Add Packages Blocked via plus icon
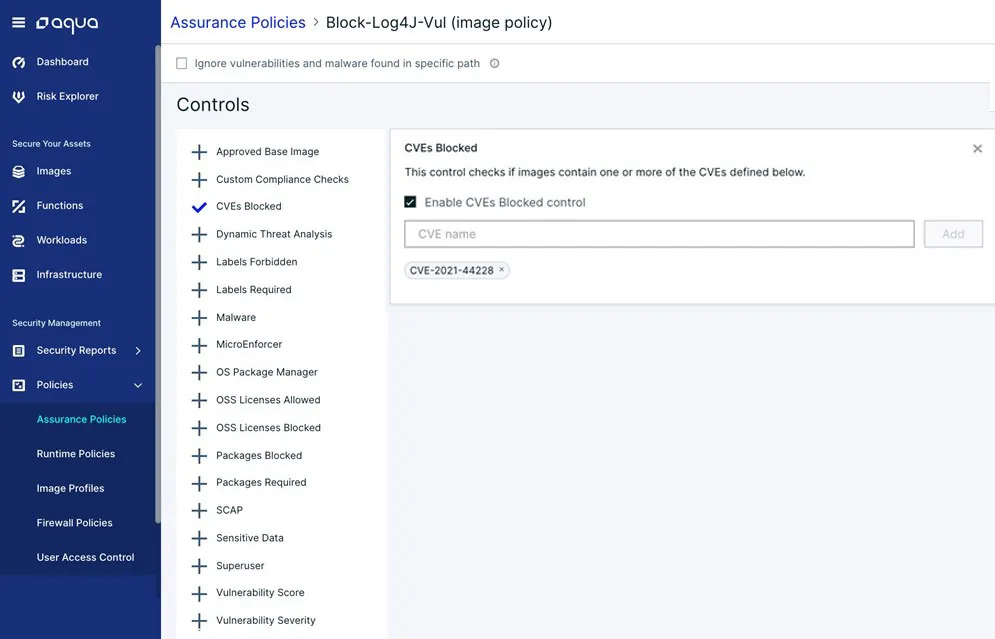The height and width of the screenshot is (639, 995). (x=199, y=456)
